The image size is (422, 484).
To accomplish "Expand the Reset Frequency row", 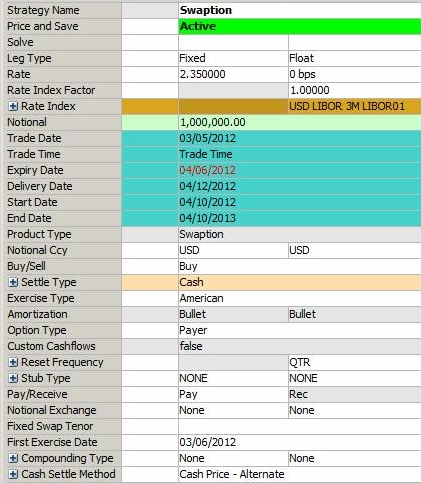I will pyautogui.click(x=13, y=362).
